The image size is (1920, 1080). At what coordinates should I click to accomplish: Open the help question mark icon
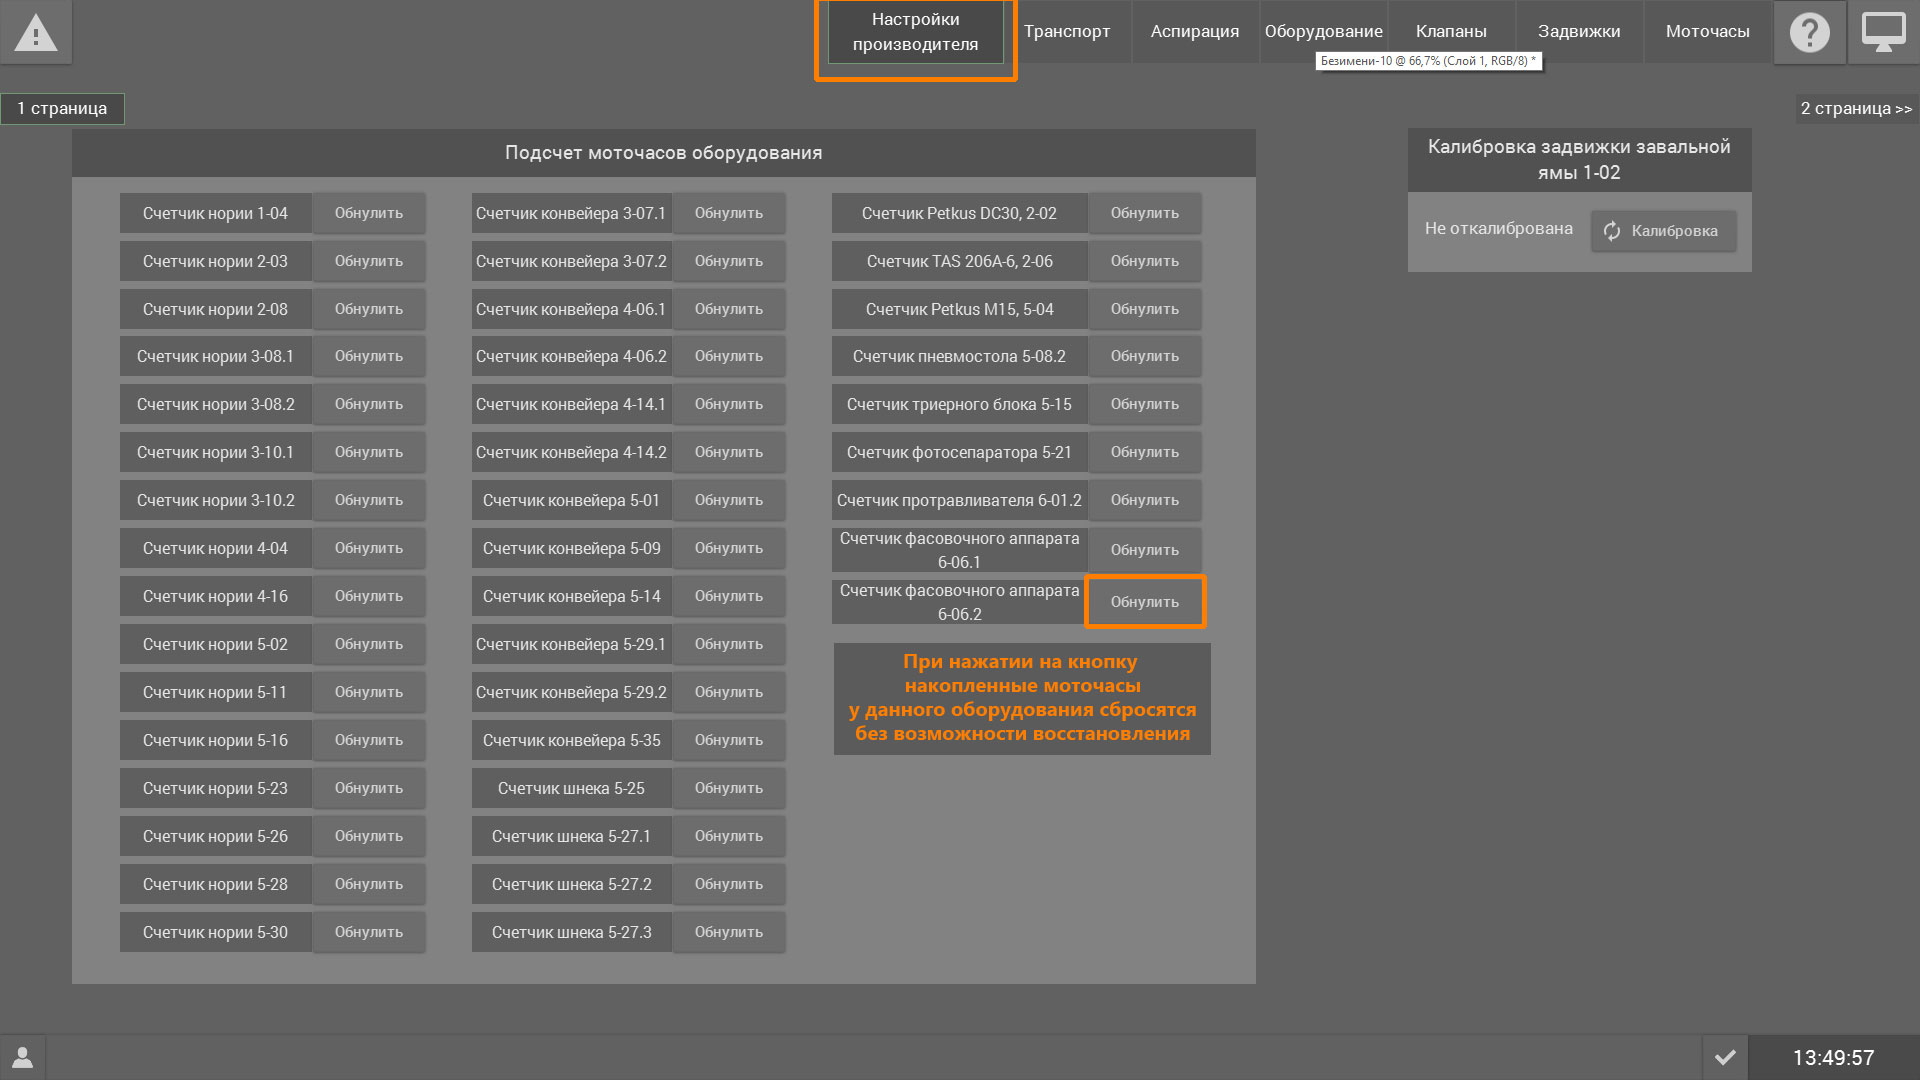1809,33
